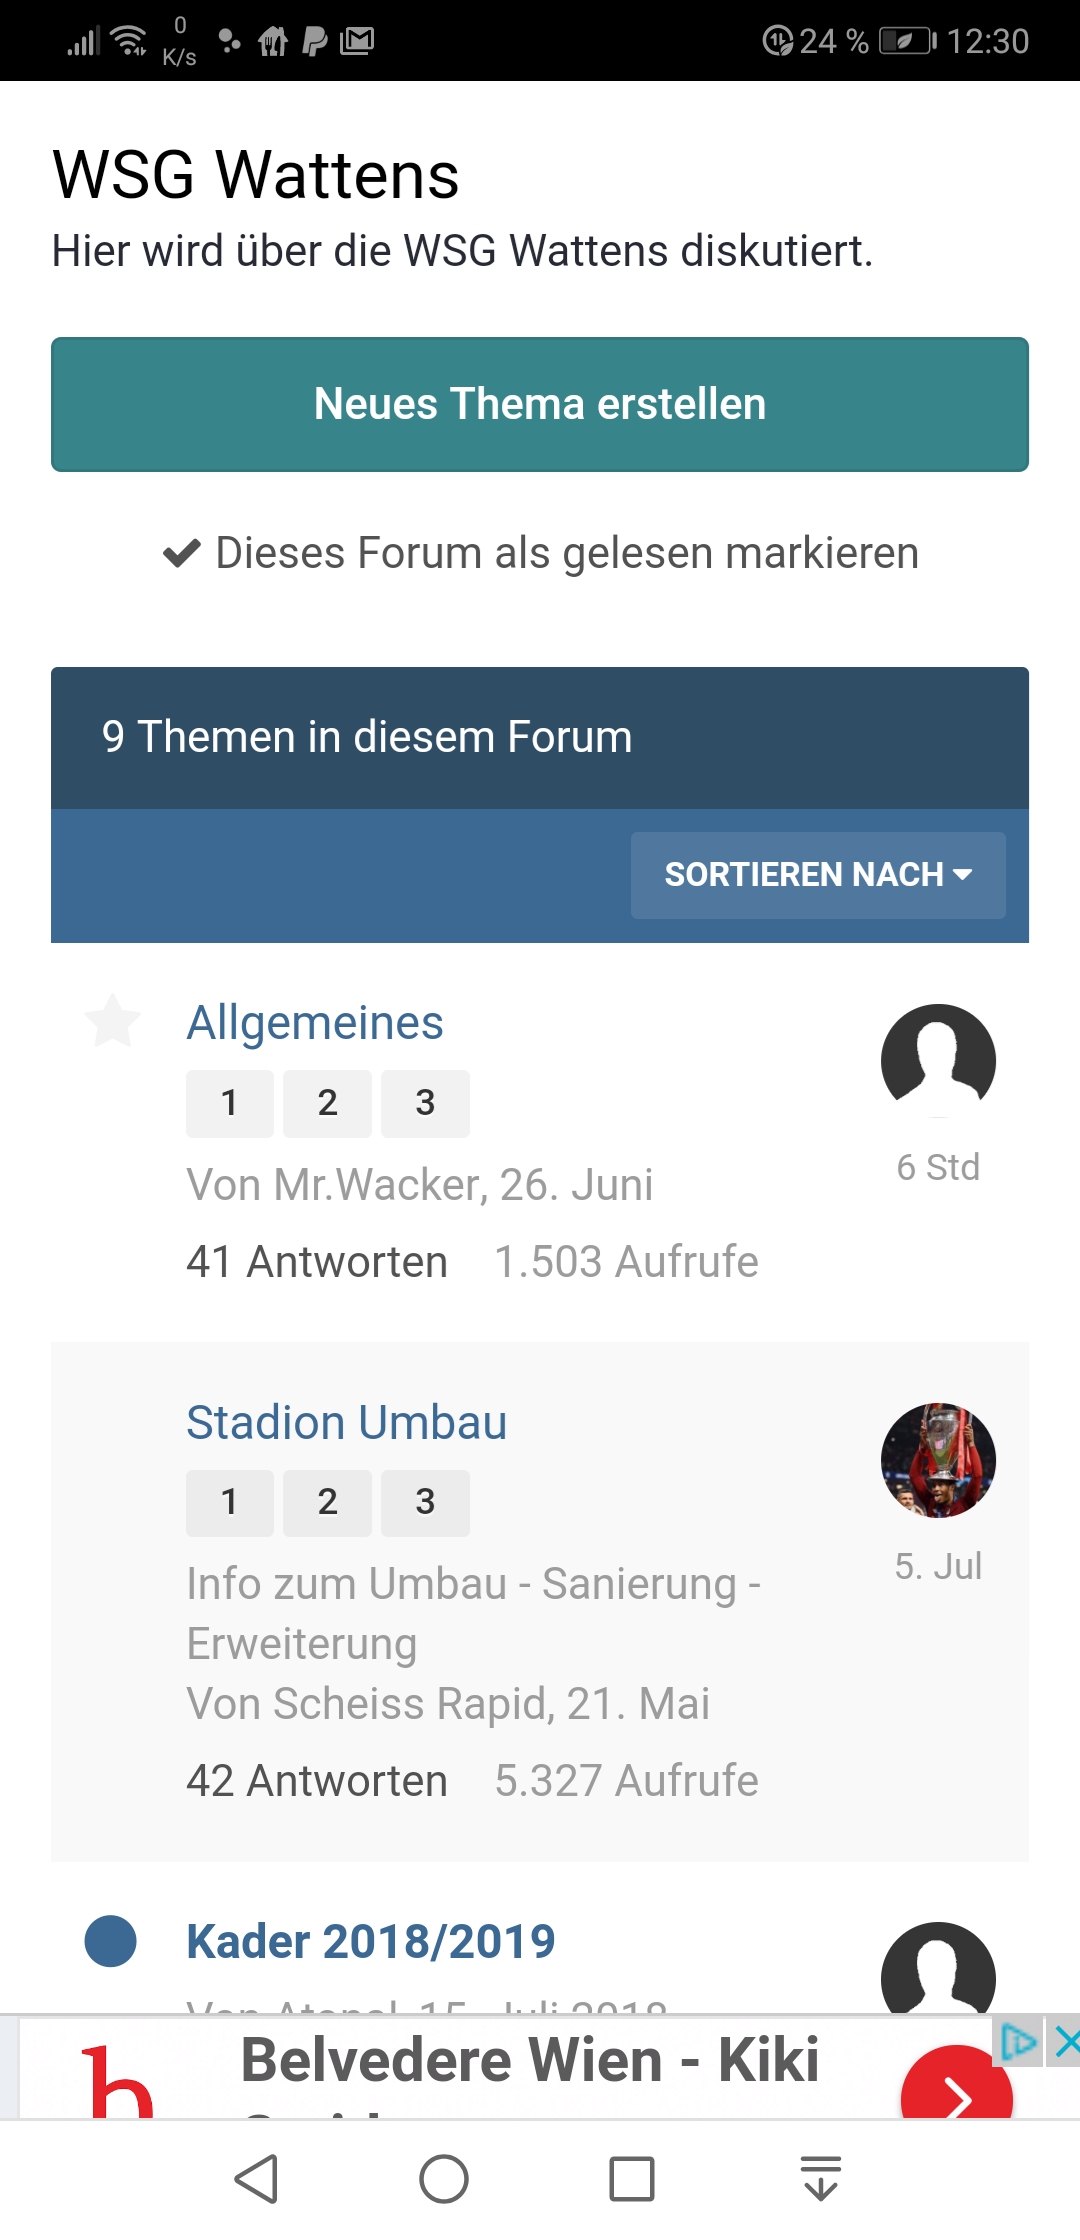Go to page 3 of Stadion Umbau
Image resolution: width=1080 pixels, height=2240 pixels.
coord(425,1502)
